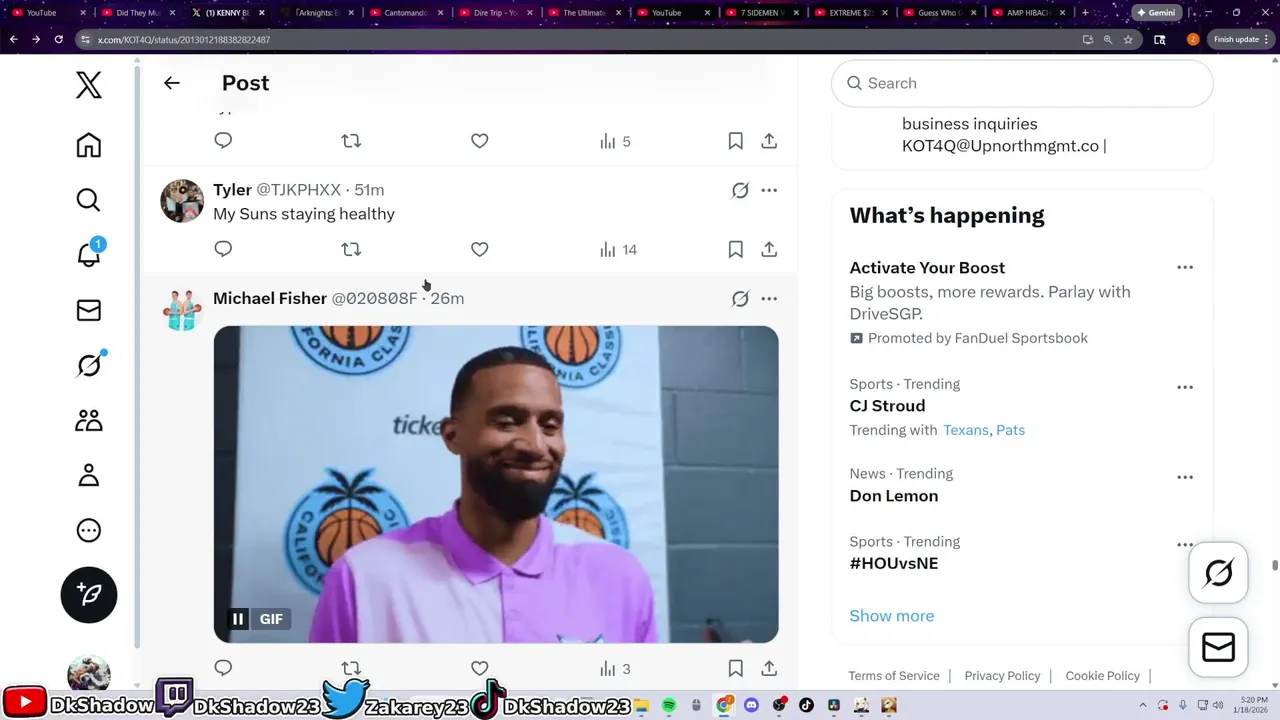The width and height of the screenshot is (1280, 720).
Task: Open options for CJ Stroud trend
Action: click(x=1185, y=387)
